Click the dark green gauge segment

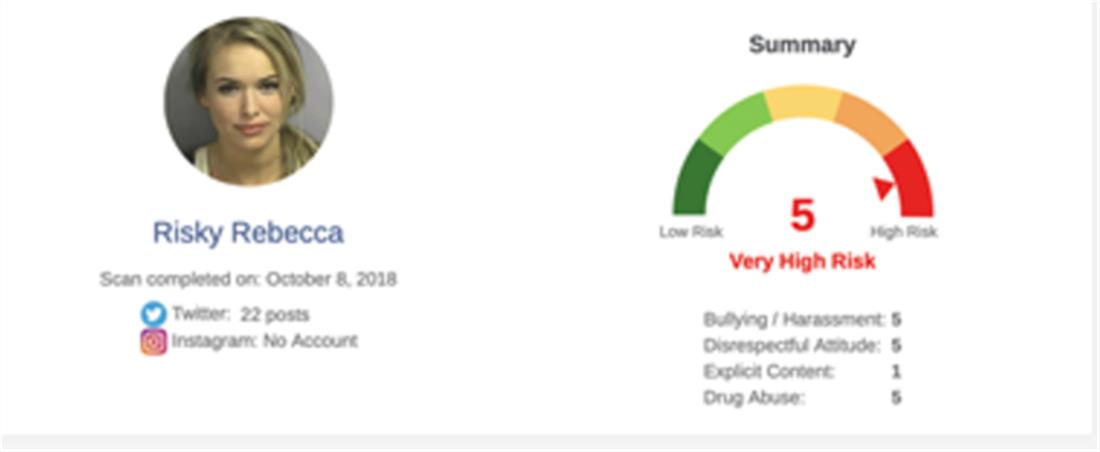tap(697, 180)
